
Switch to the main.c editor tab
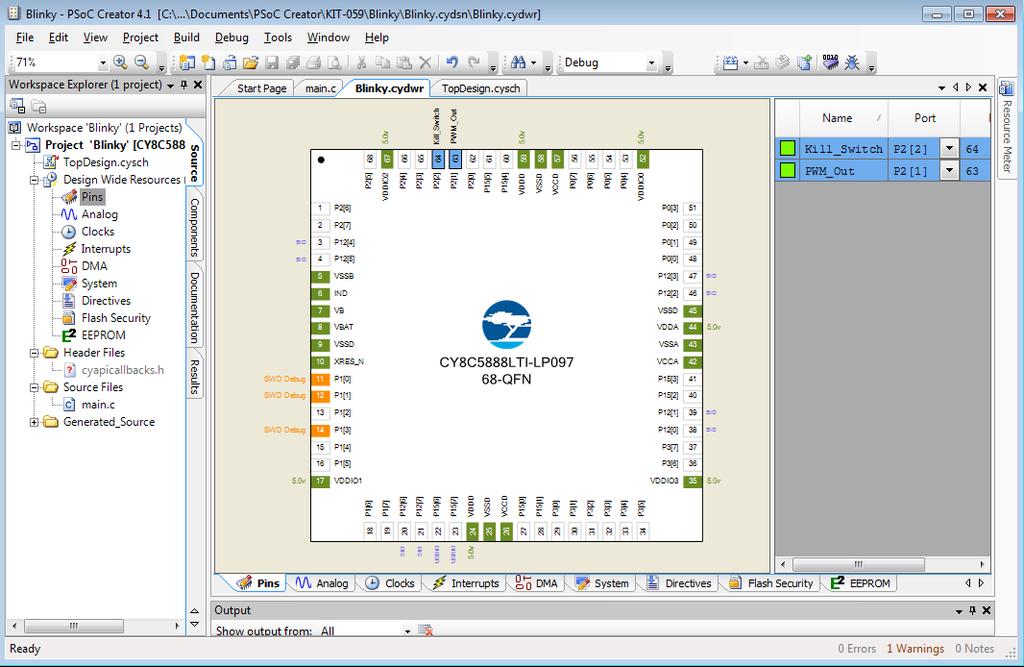pos(320,88)
